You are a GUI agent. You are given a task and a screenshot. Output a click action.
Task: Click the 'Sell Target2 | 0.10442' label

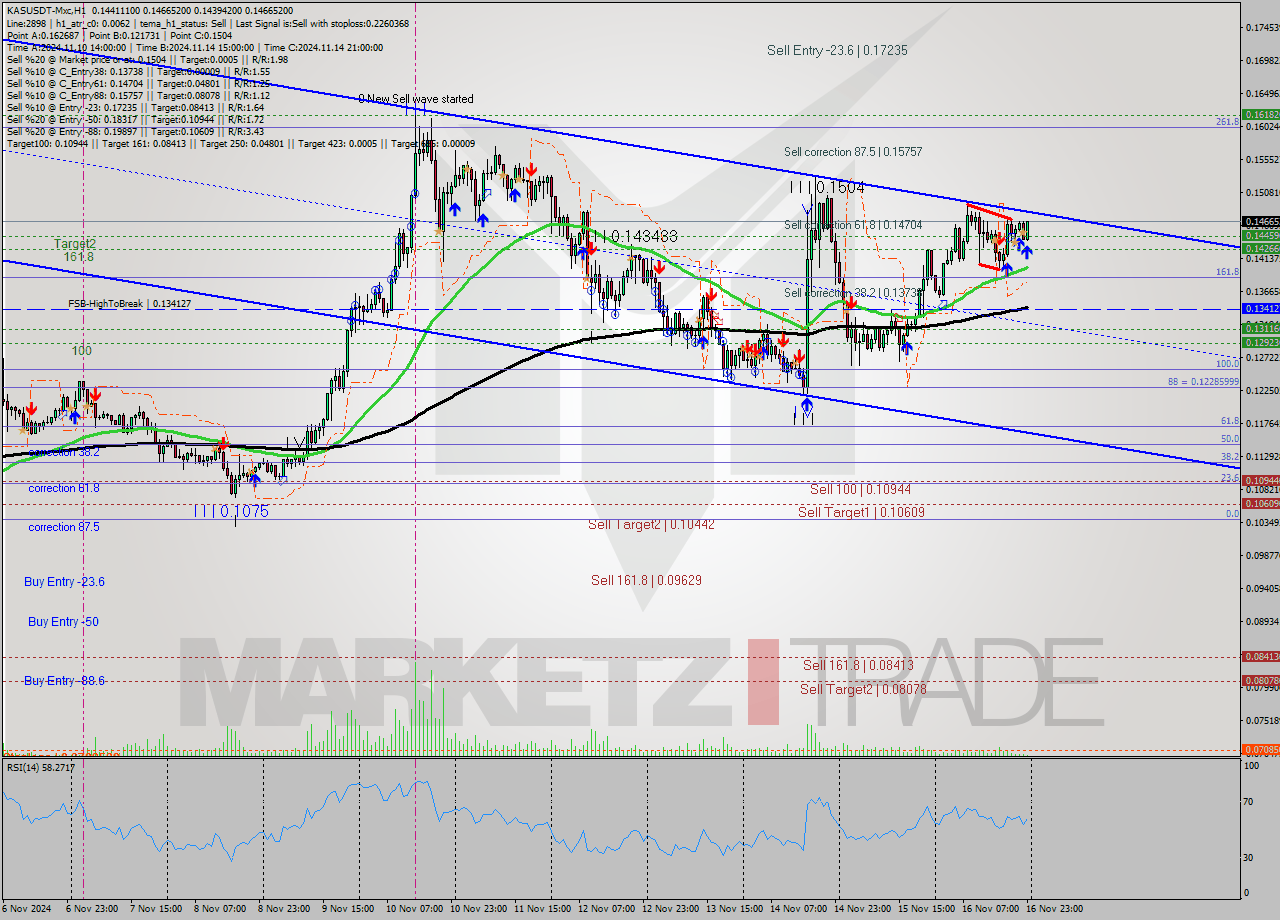(651, 524)
